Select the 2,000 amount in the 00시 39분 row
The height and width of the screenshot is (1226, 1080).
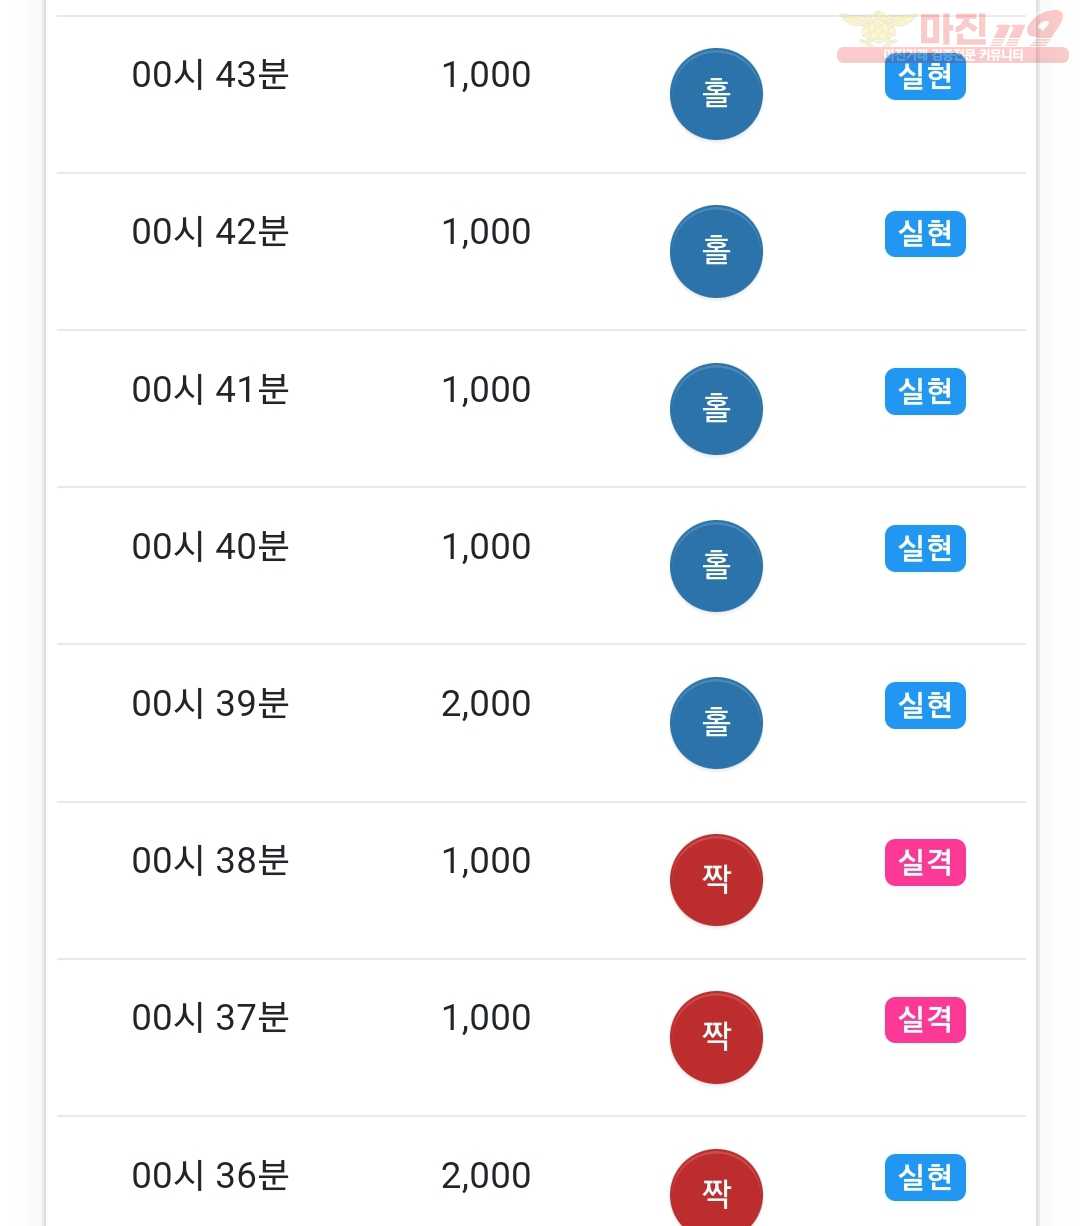[x=486, y=704]
